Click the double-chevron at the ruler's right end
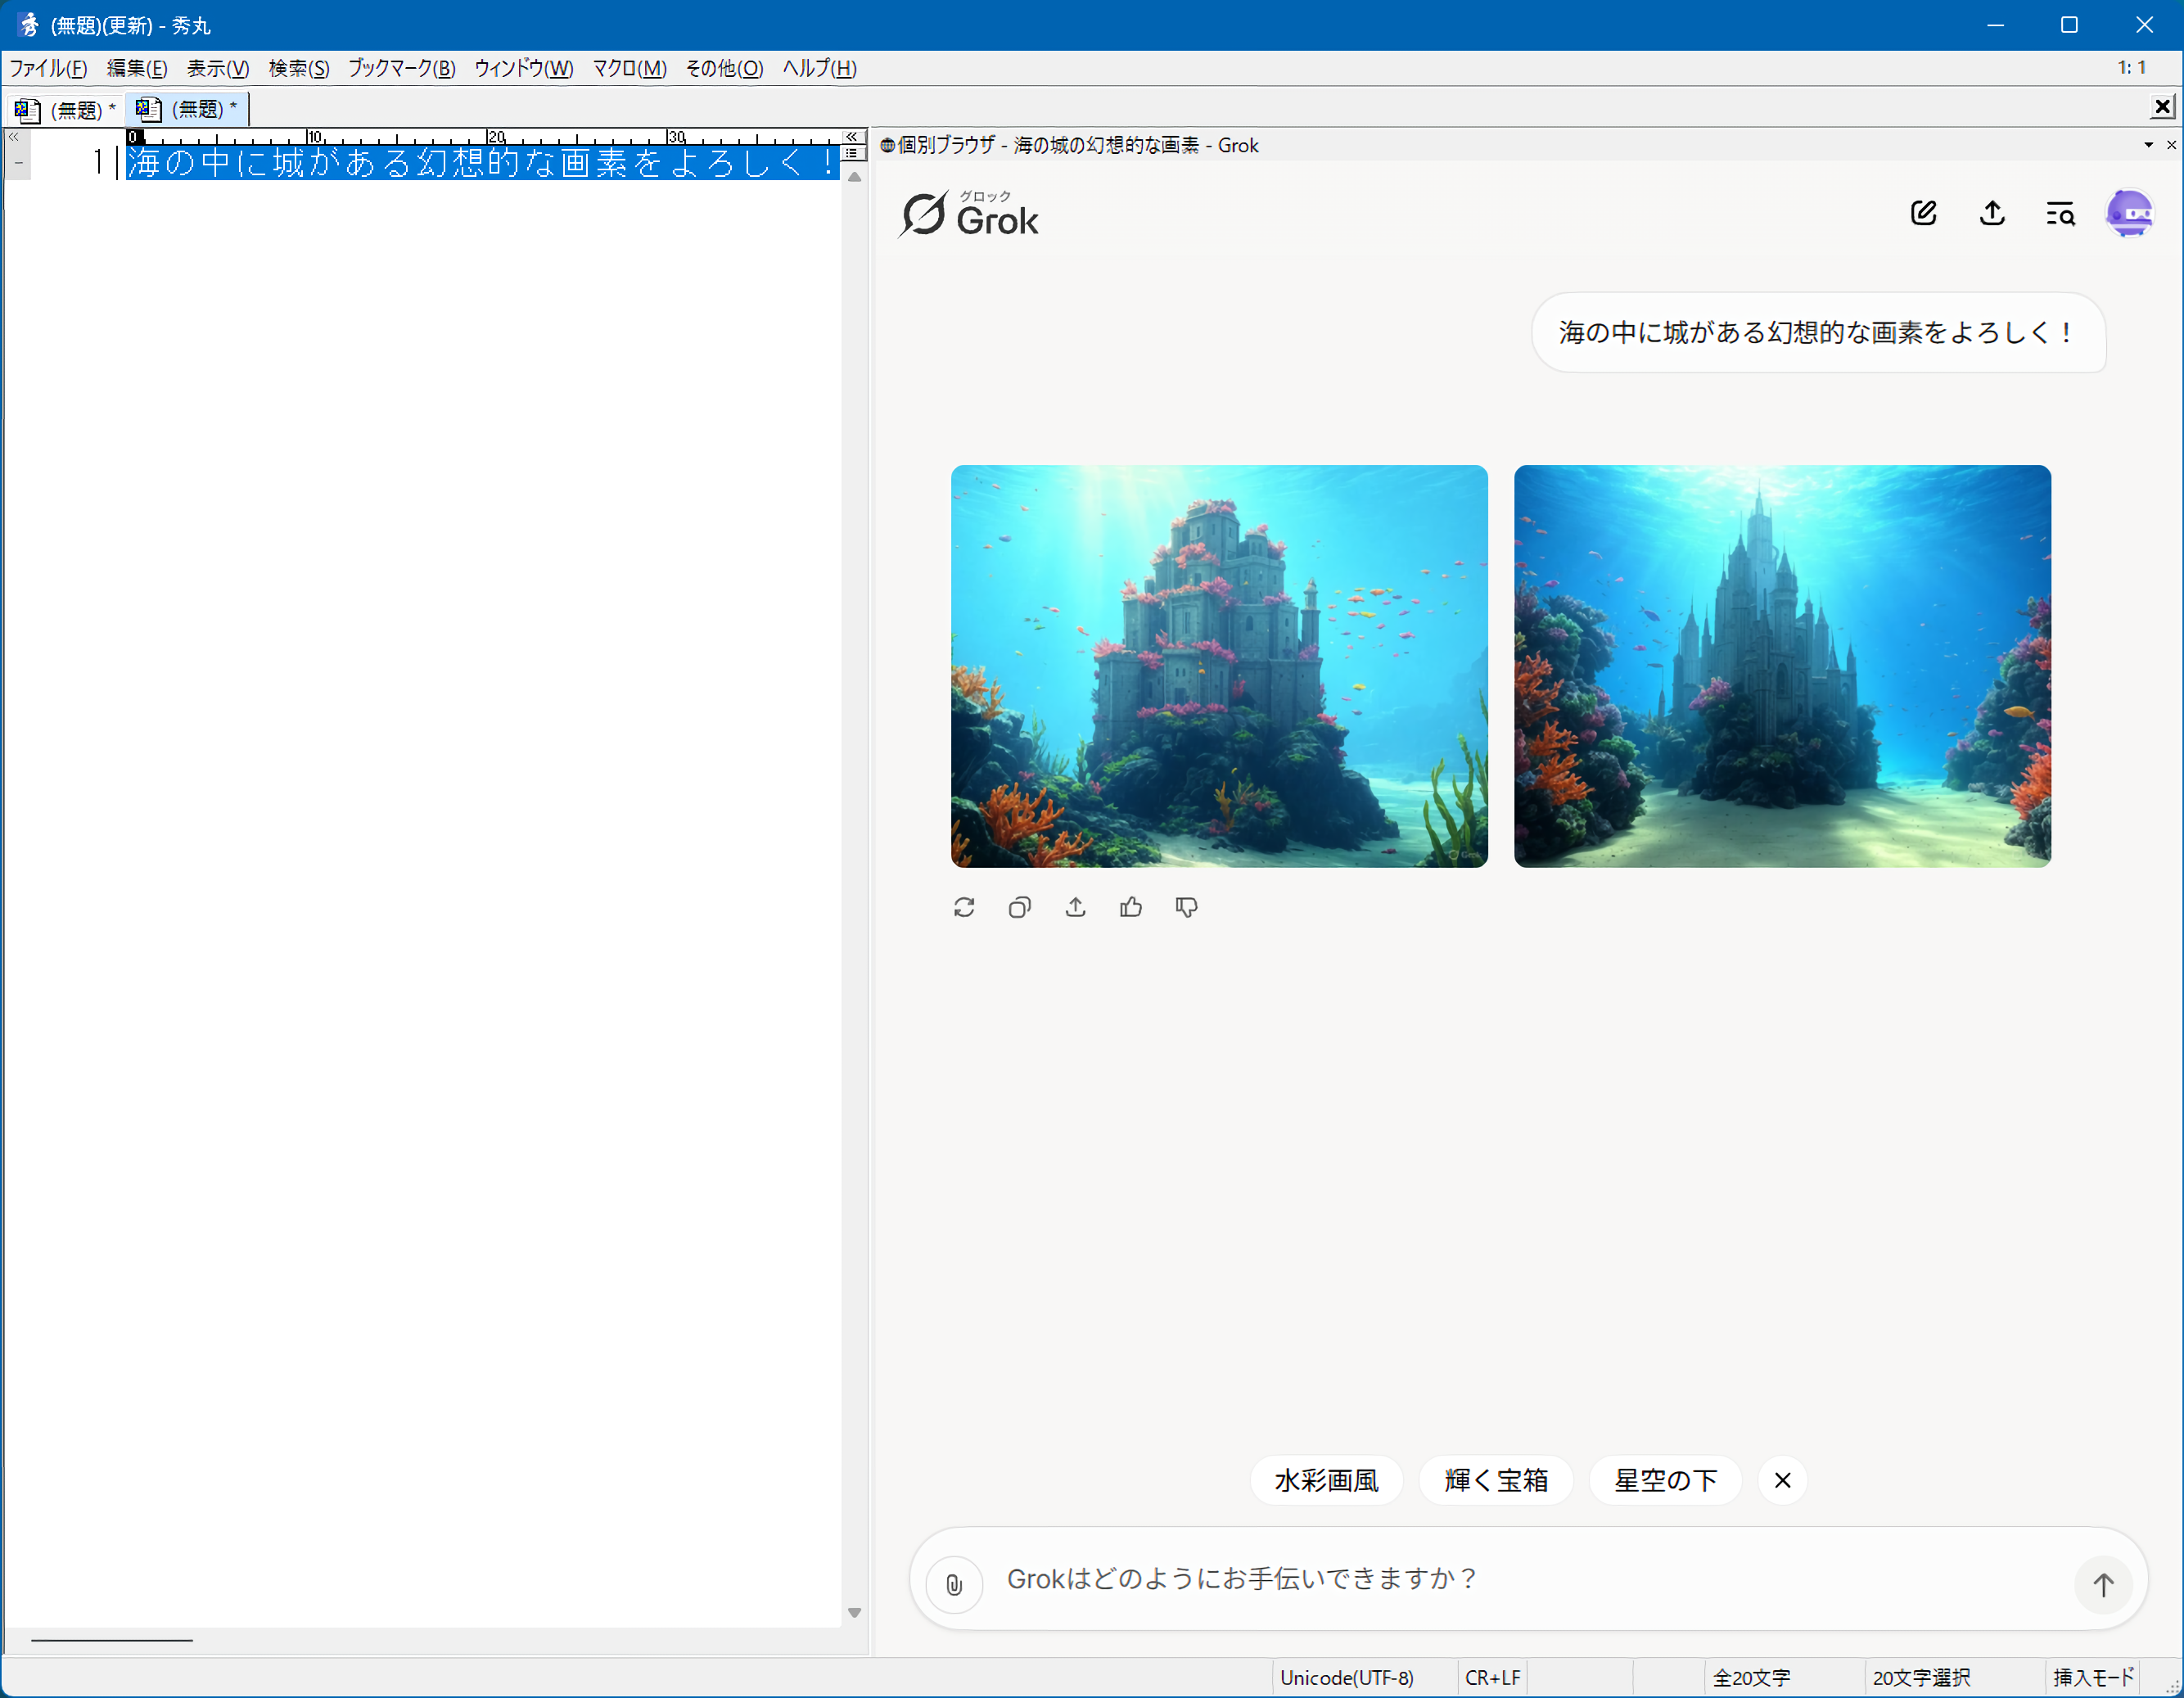Viewport: 2184px width, 1698px height. pos(851,137)
